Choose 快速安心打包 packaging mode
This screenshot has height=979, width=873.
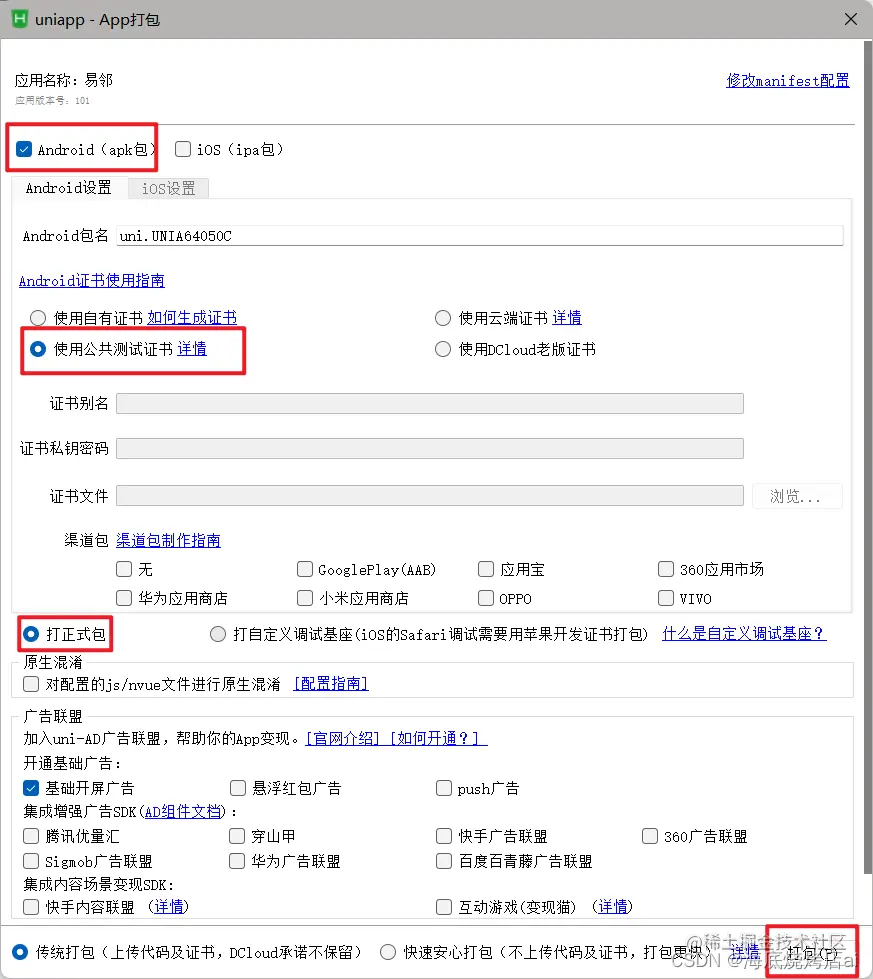tap(388, 951)
